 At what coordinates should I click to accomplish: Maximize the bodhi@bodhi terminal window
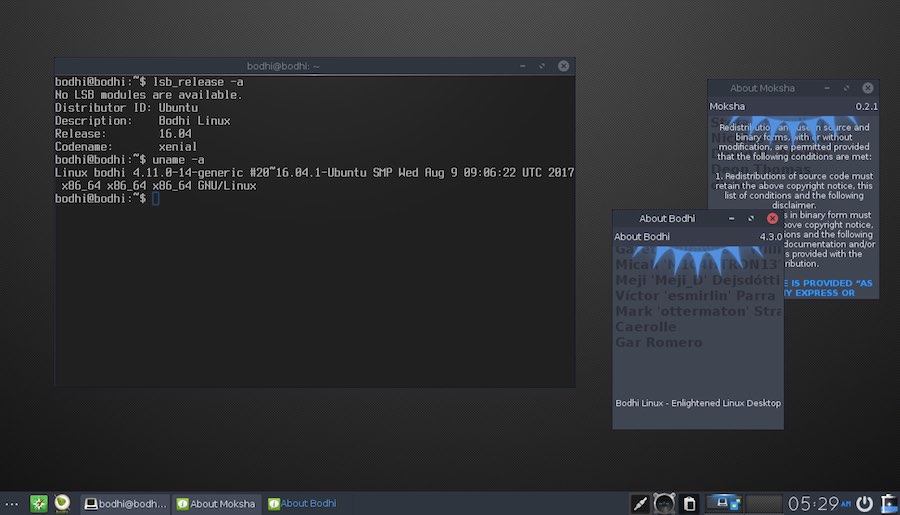(542, 66)
